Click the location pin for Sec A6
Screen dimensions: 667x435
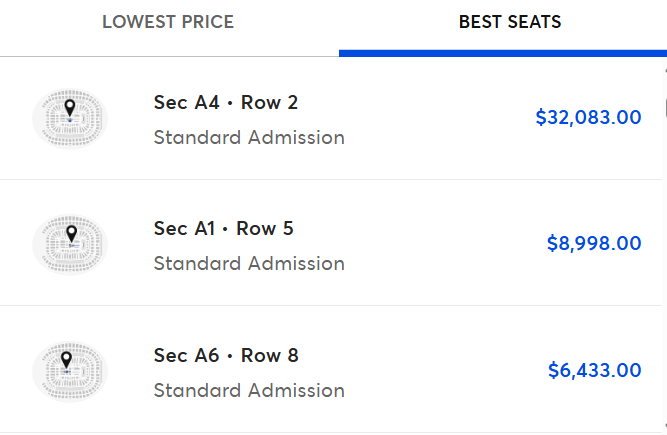click(x=66, y=359)
